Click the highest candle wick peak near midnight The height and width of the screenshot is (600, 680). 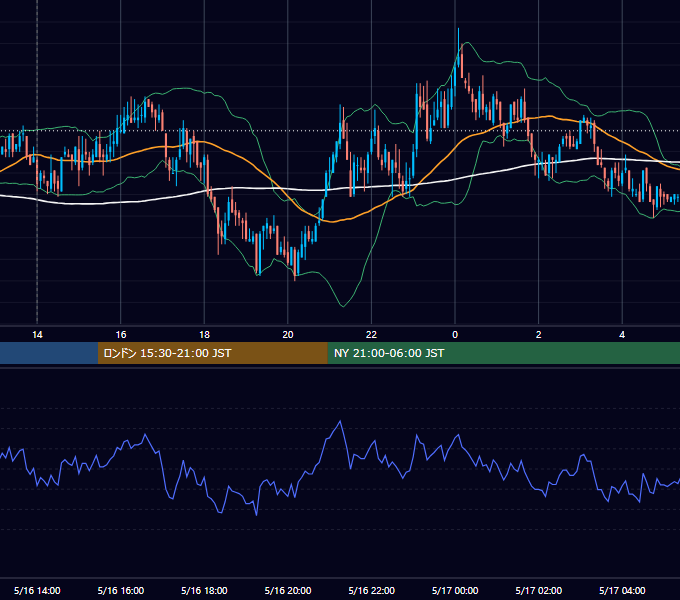458,29
